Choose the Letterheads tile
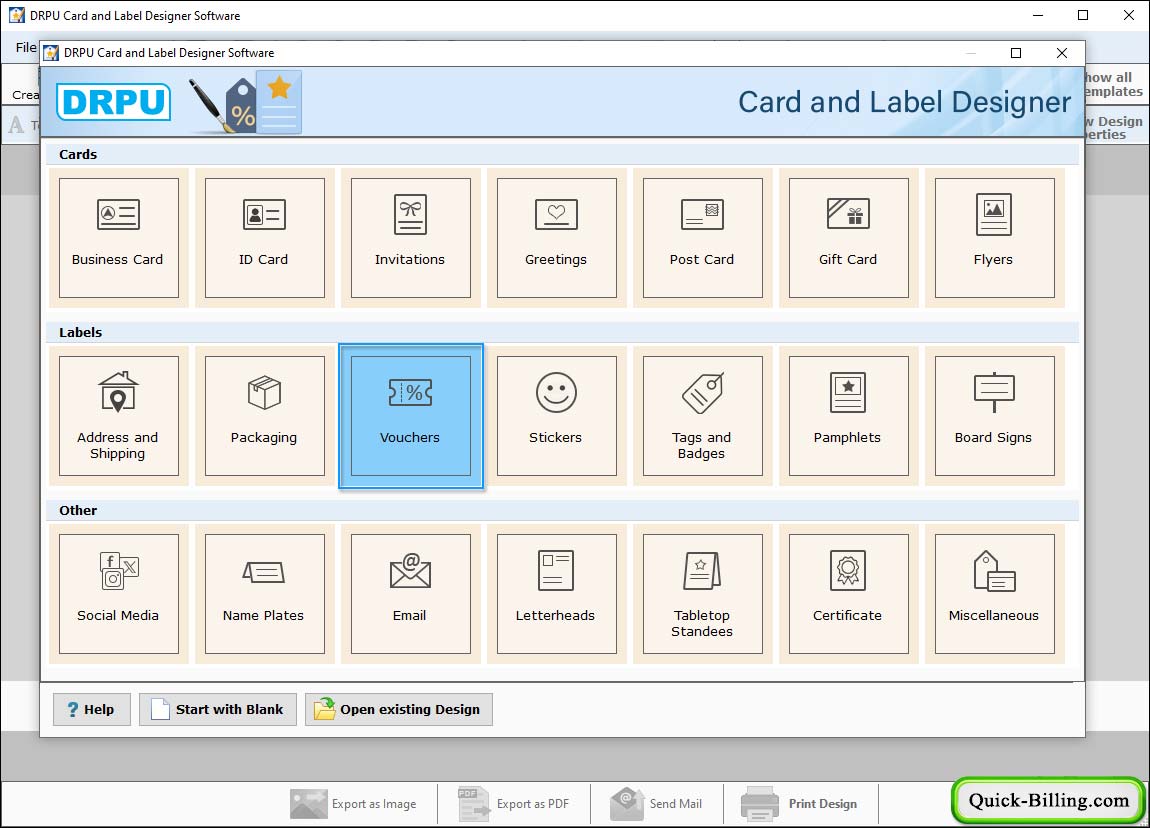 point(556,594)
